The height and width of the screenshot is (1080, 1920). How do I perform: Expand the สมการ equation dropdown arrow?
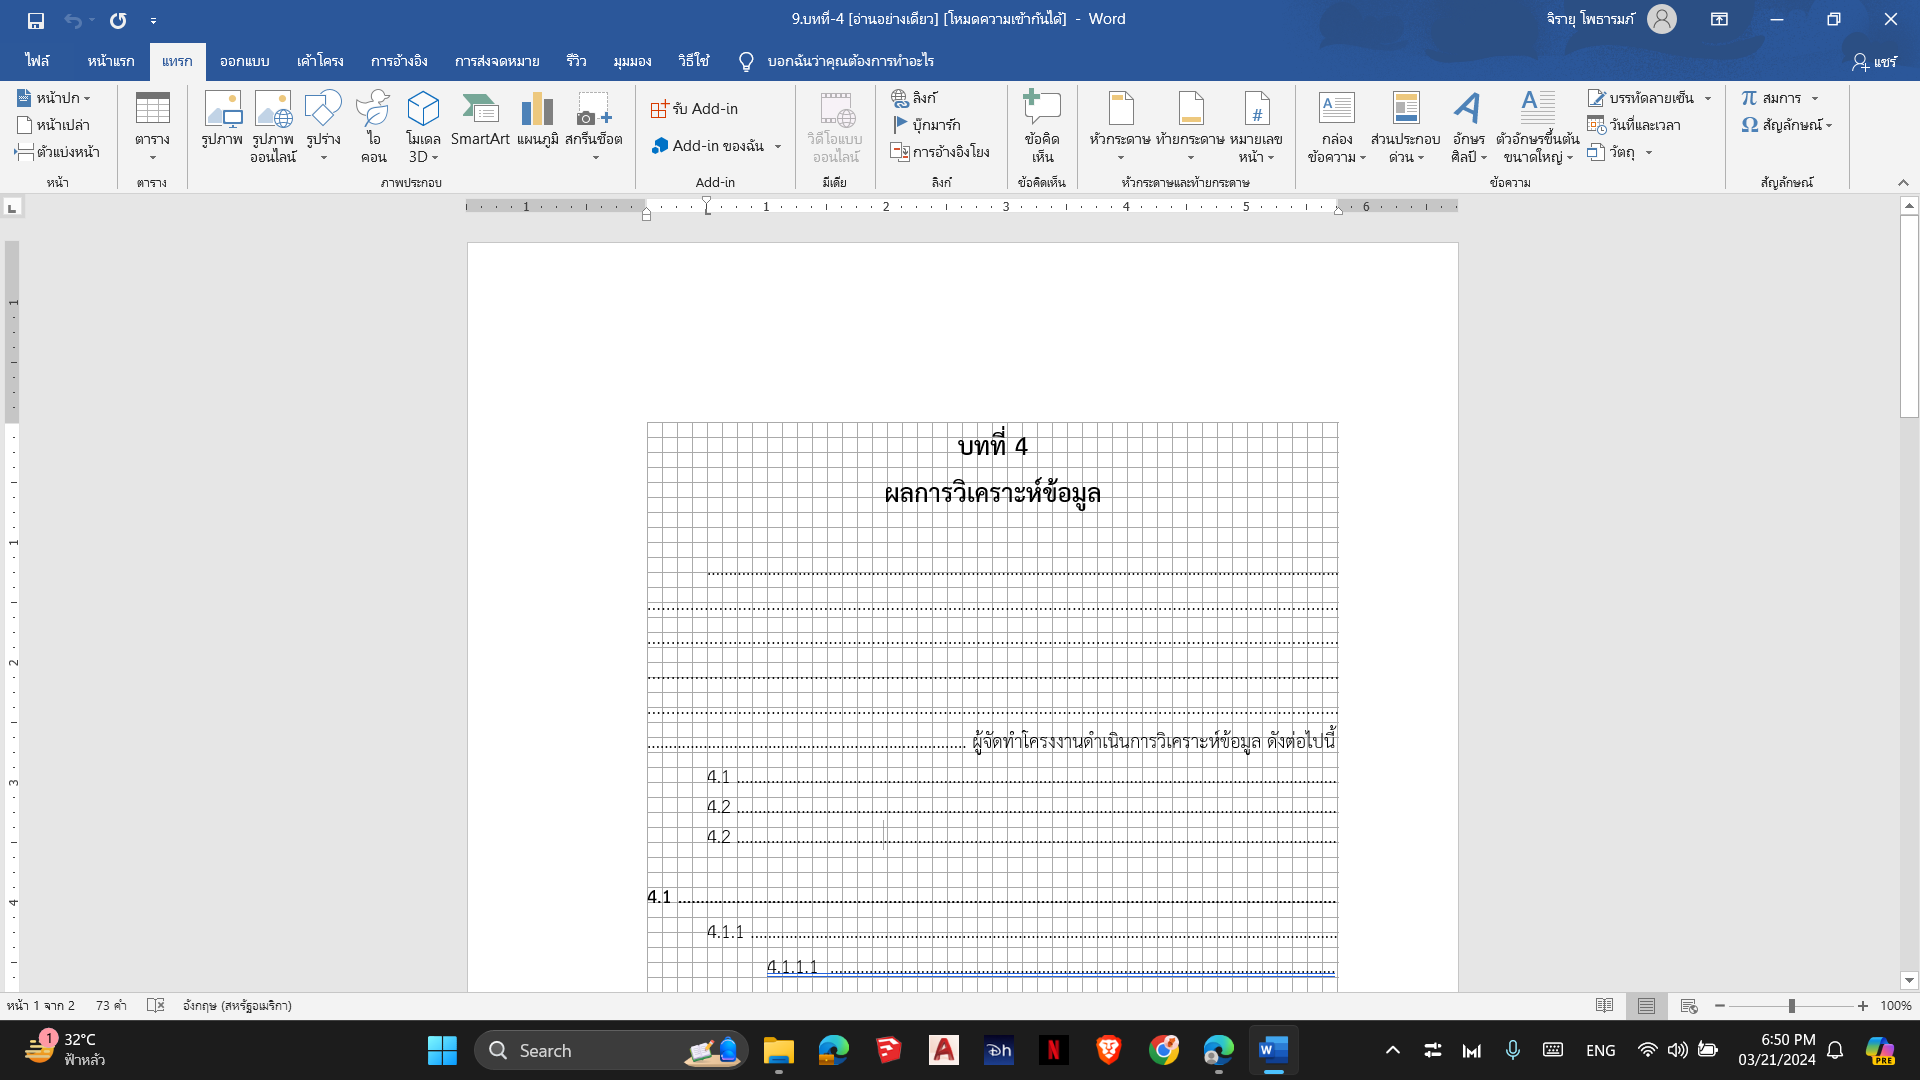click(x=1815, y=98)
